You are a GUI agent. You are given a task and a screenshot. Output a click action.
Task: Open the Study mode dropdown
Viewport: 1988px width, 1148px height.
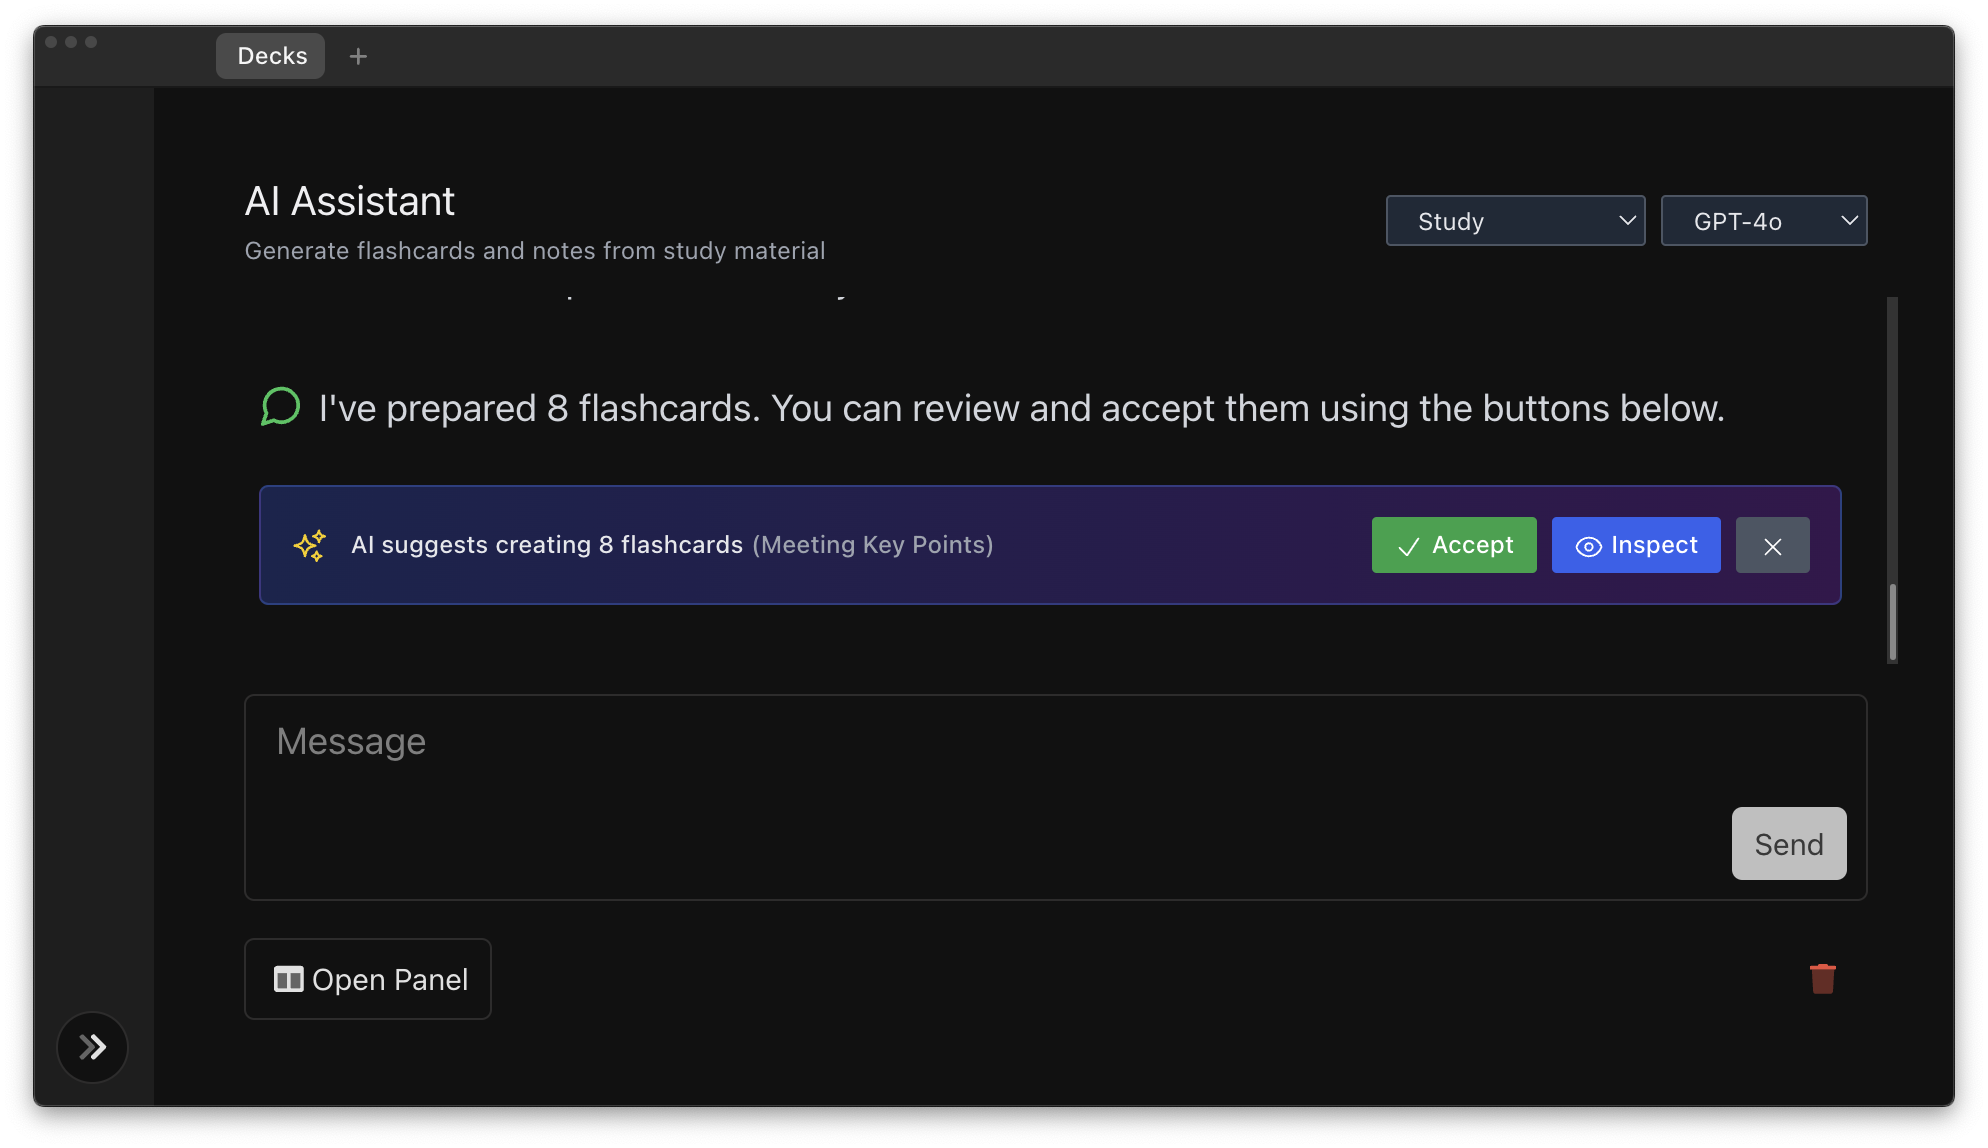tap(1514, 220)
